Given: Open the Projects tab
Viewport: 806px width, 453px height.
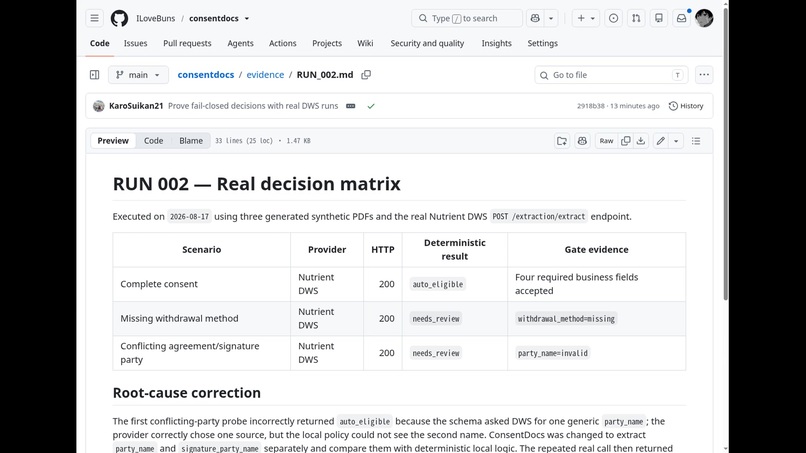Looking at the screenshot, I should click(x=327, y=43).
